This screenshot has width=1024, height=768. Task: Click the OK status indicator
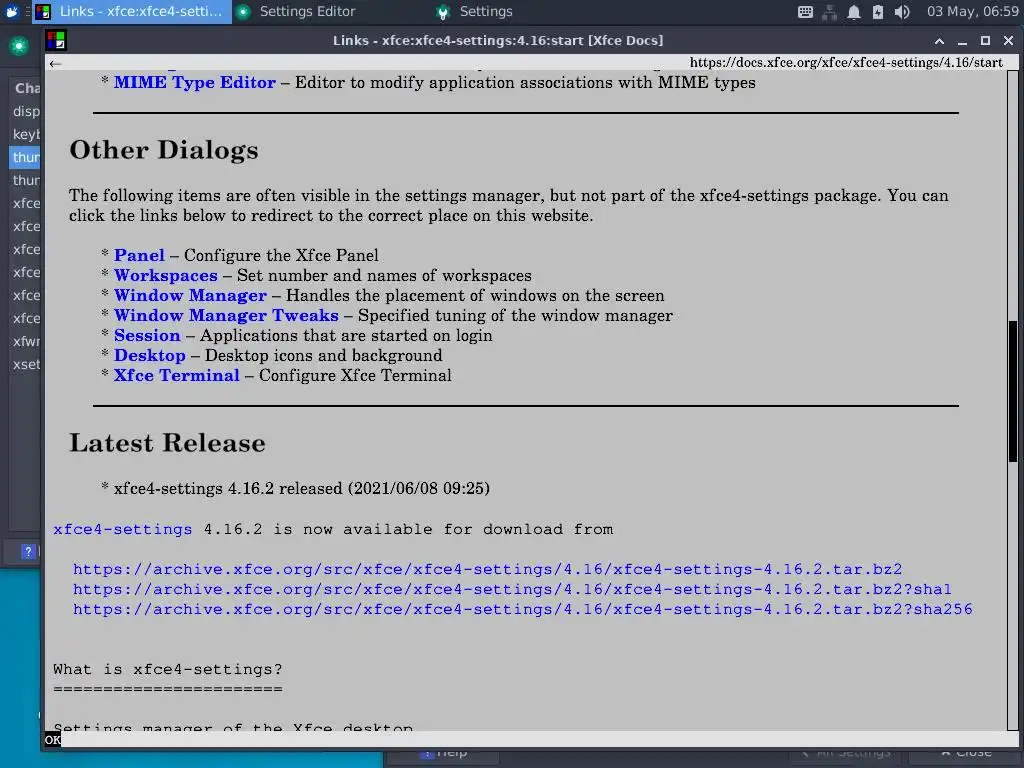[x=52, y=739]
